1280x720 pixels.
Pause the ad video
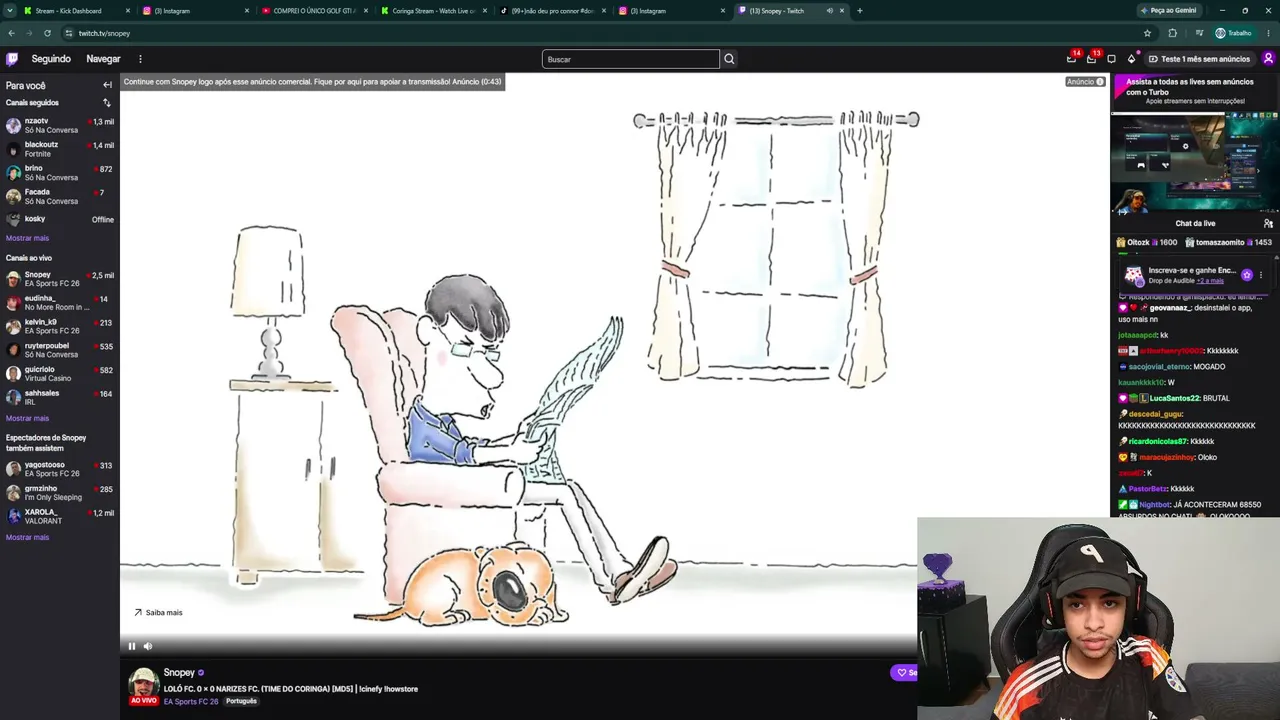click(x=131, y=646)
